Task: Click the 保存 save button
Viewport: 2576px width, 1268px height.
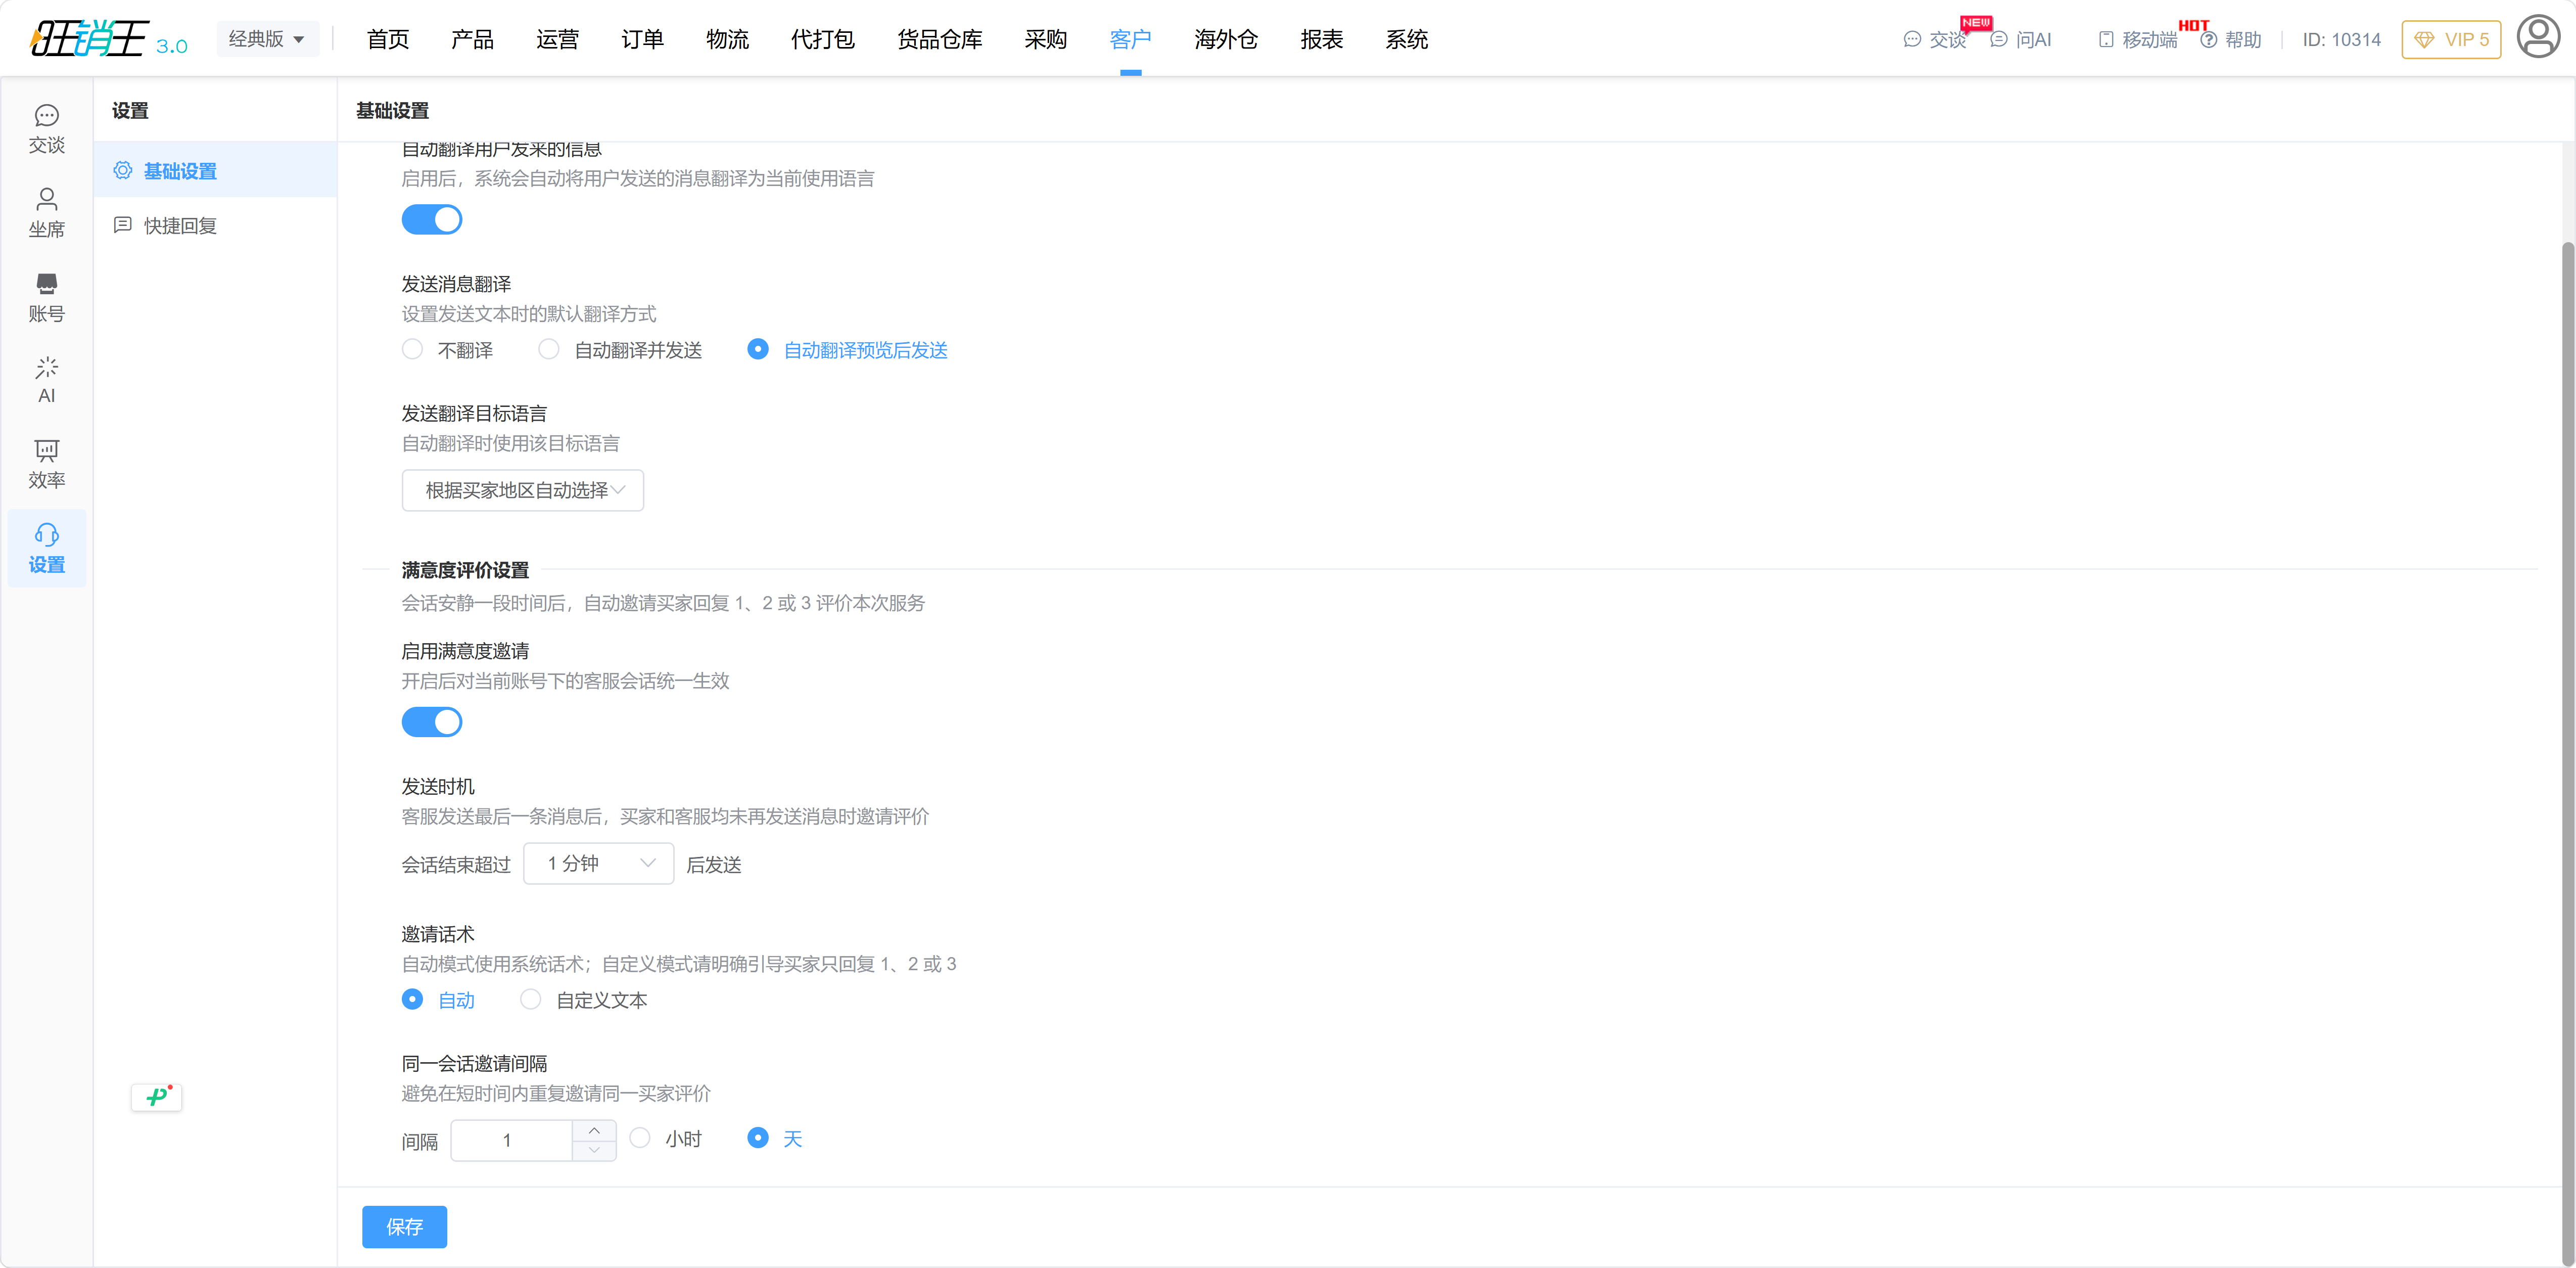Action: coord(404,1227)
